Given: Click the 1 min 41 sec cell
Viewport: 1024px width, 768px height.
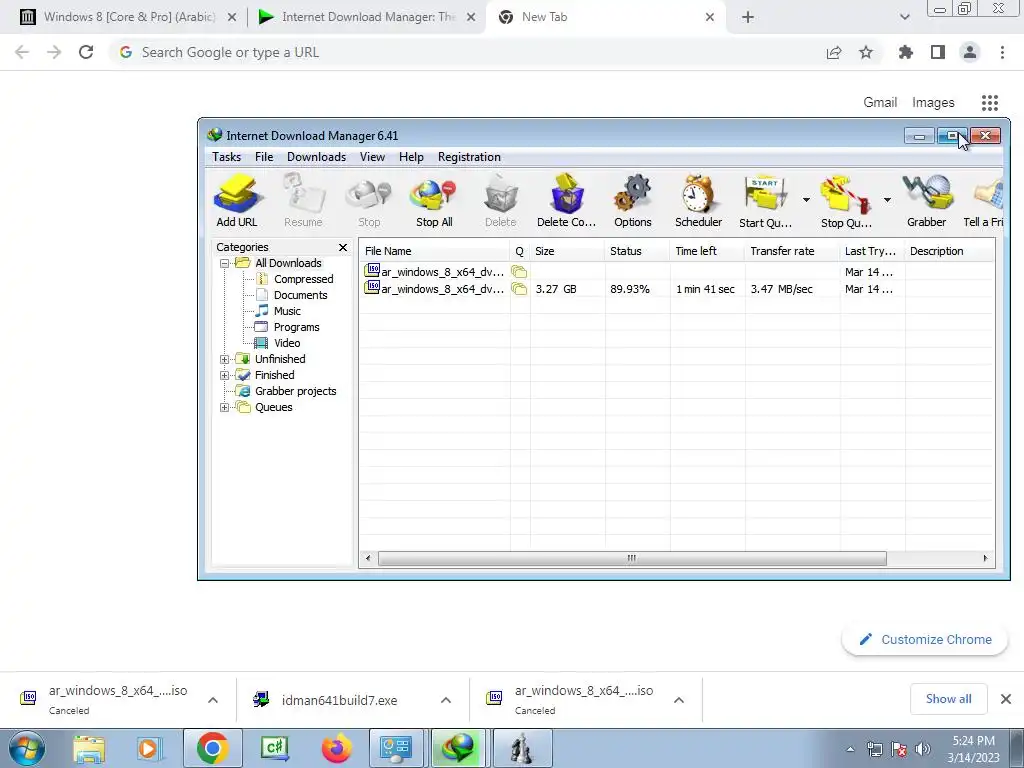Looking at the screenshot, I should tap(705, 289).
